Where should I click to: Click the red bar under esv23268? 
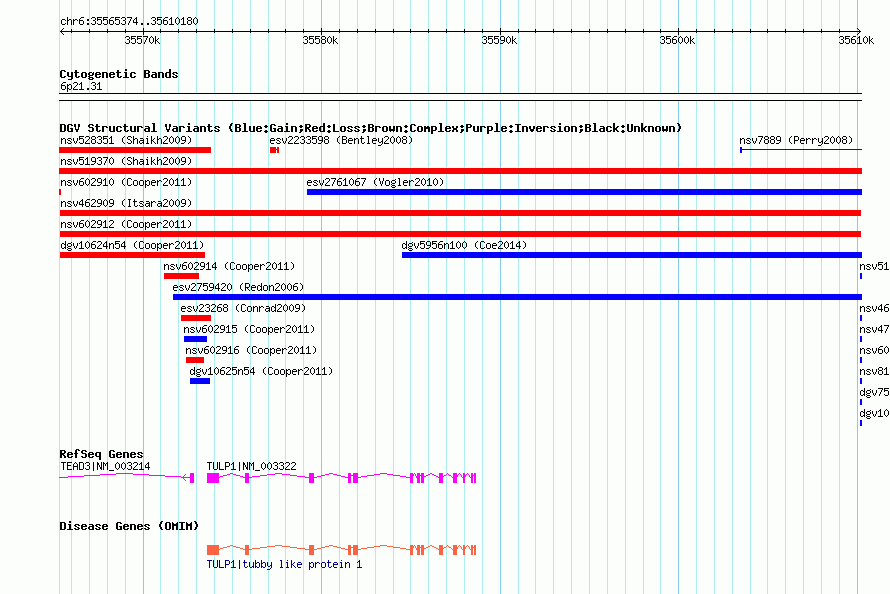(x=196, y=318)
